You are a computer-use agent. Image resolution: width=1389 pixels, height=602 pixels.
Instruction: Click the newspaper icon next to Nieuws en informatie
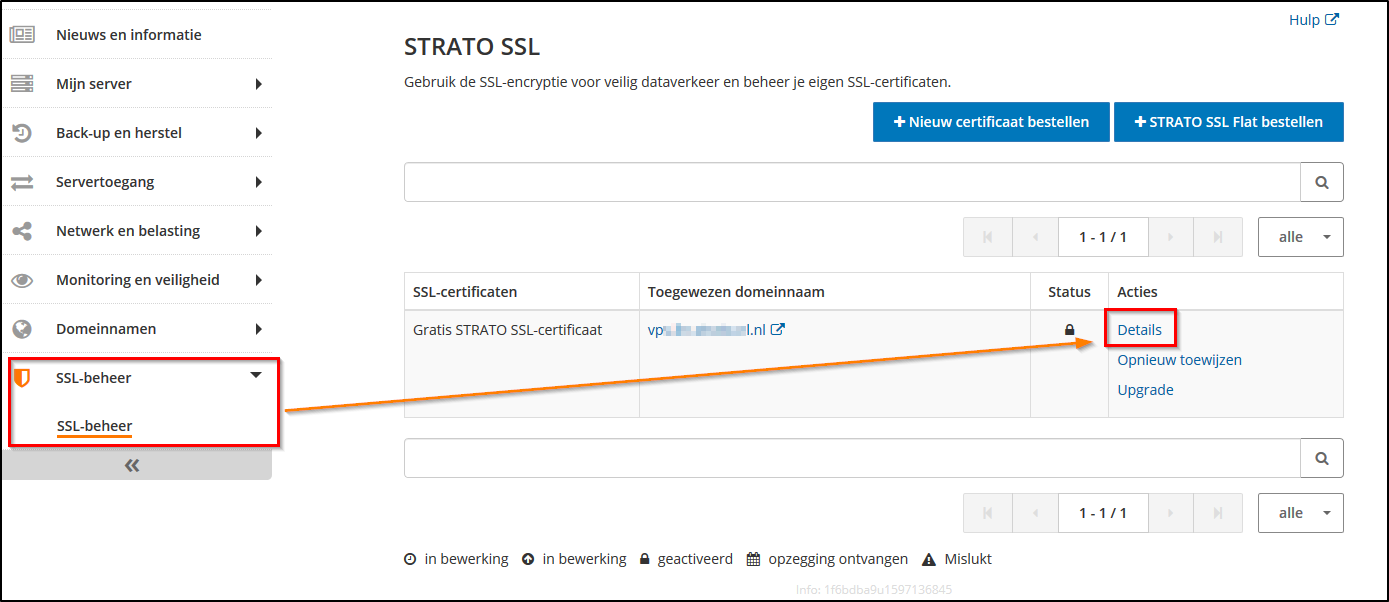click(22, 33)
